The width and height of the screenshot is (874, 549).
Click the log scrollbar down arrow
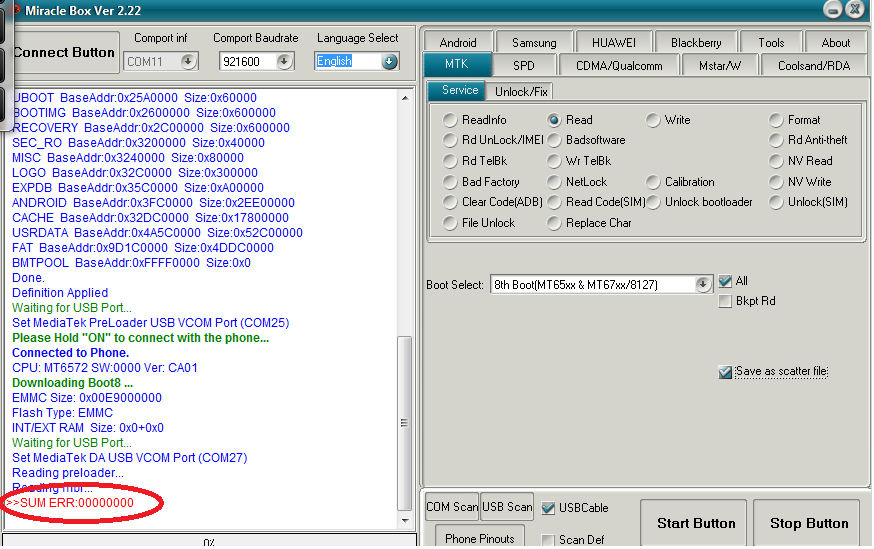click(x=405, y=521)
